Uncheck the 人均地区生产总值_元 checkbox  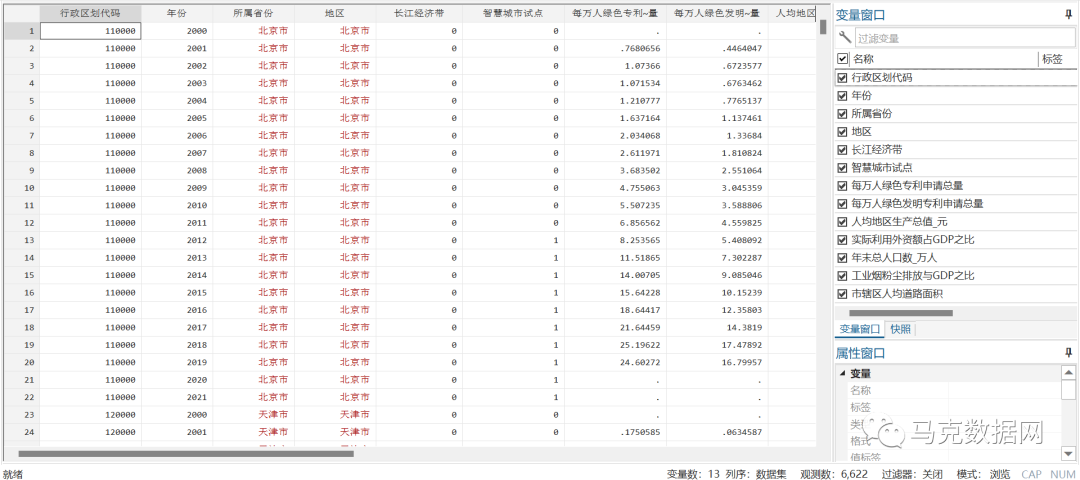click(x=842, y=222)
